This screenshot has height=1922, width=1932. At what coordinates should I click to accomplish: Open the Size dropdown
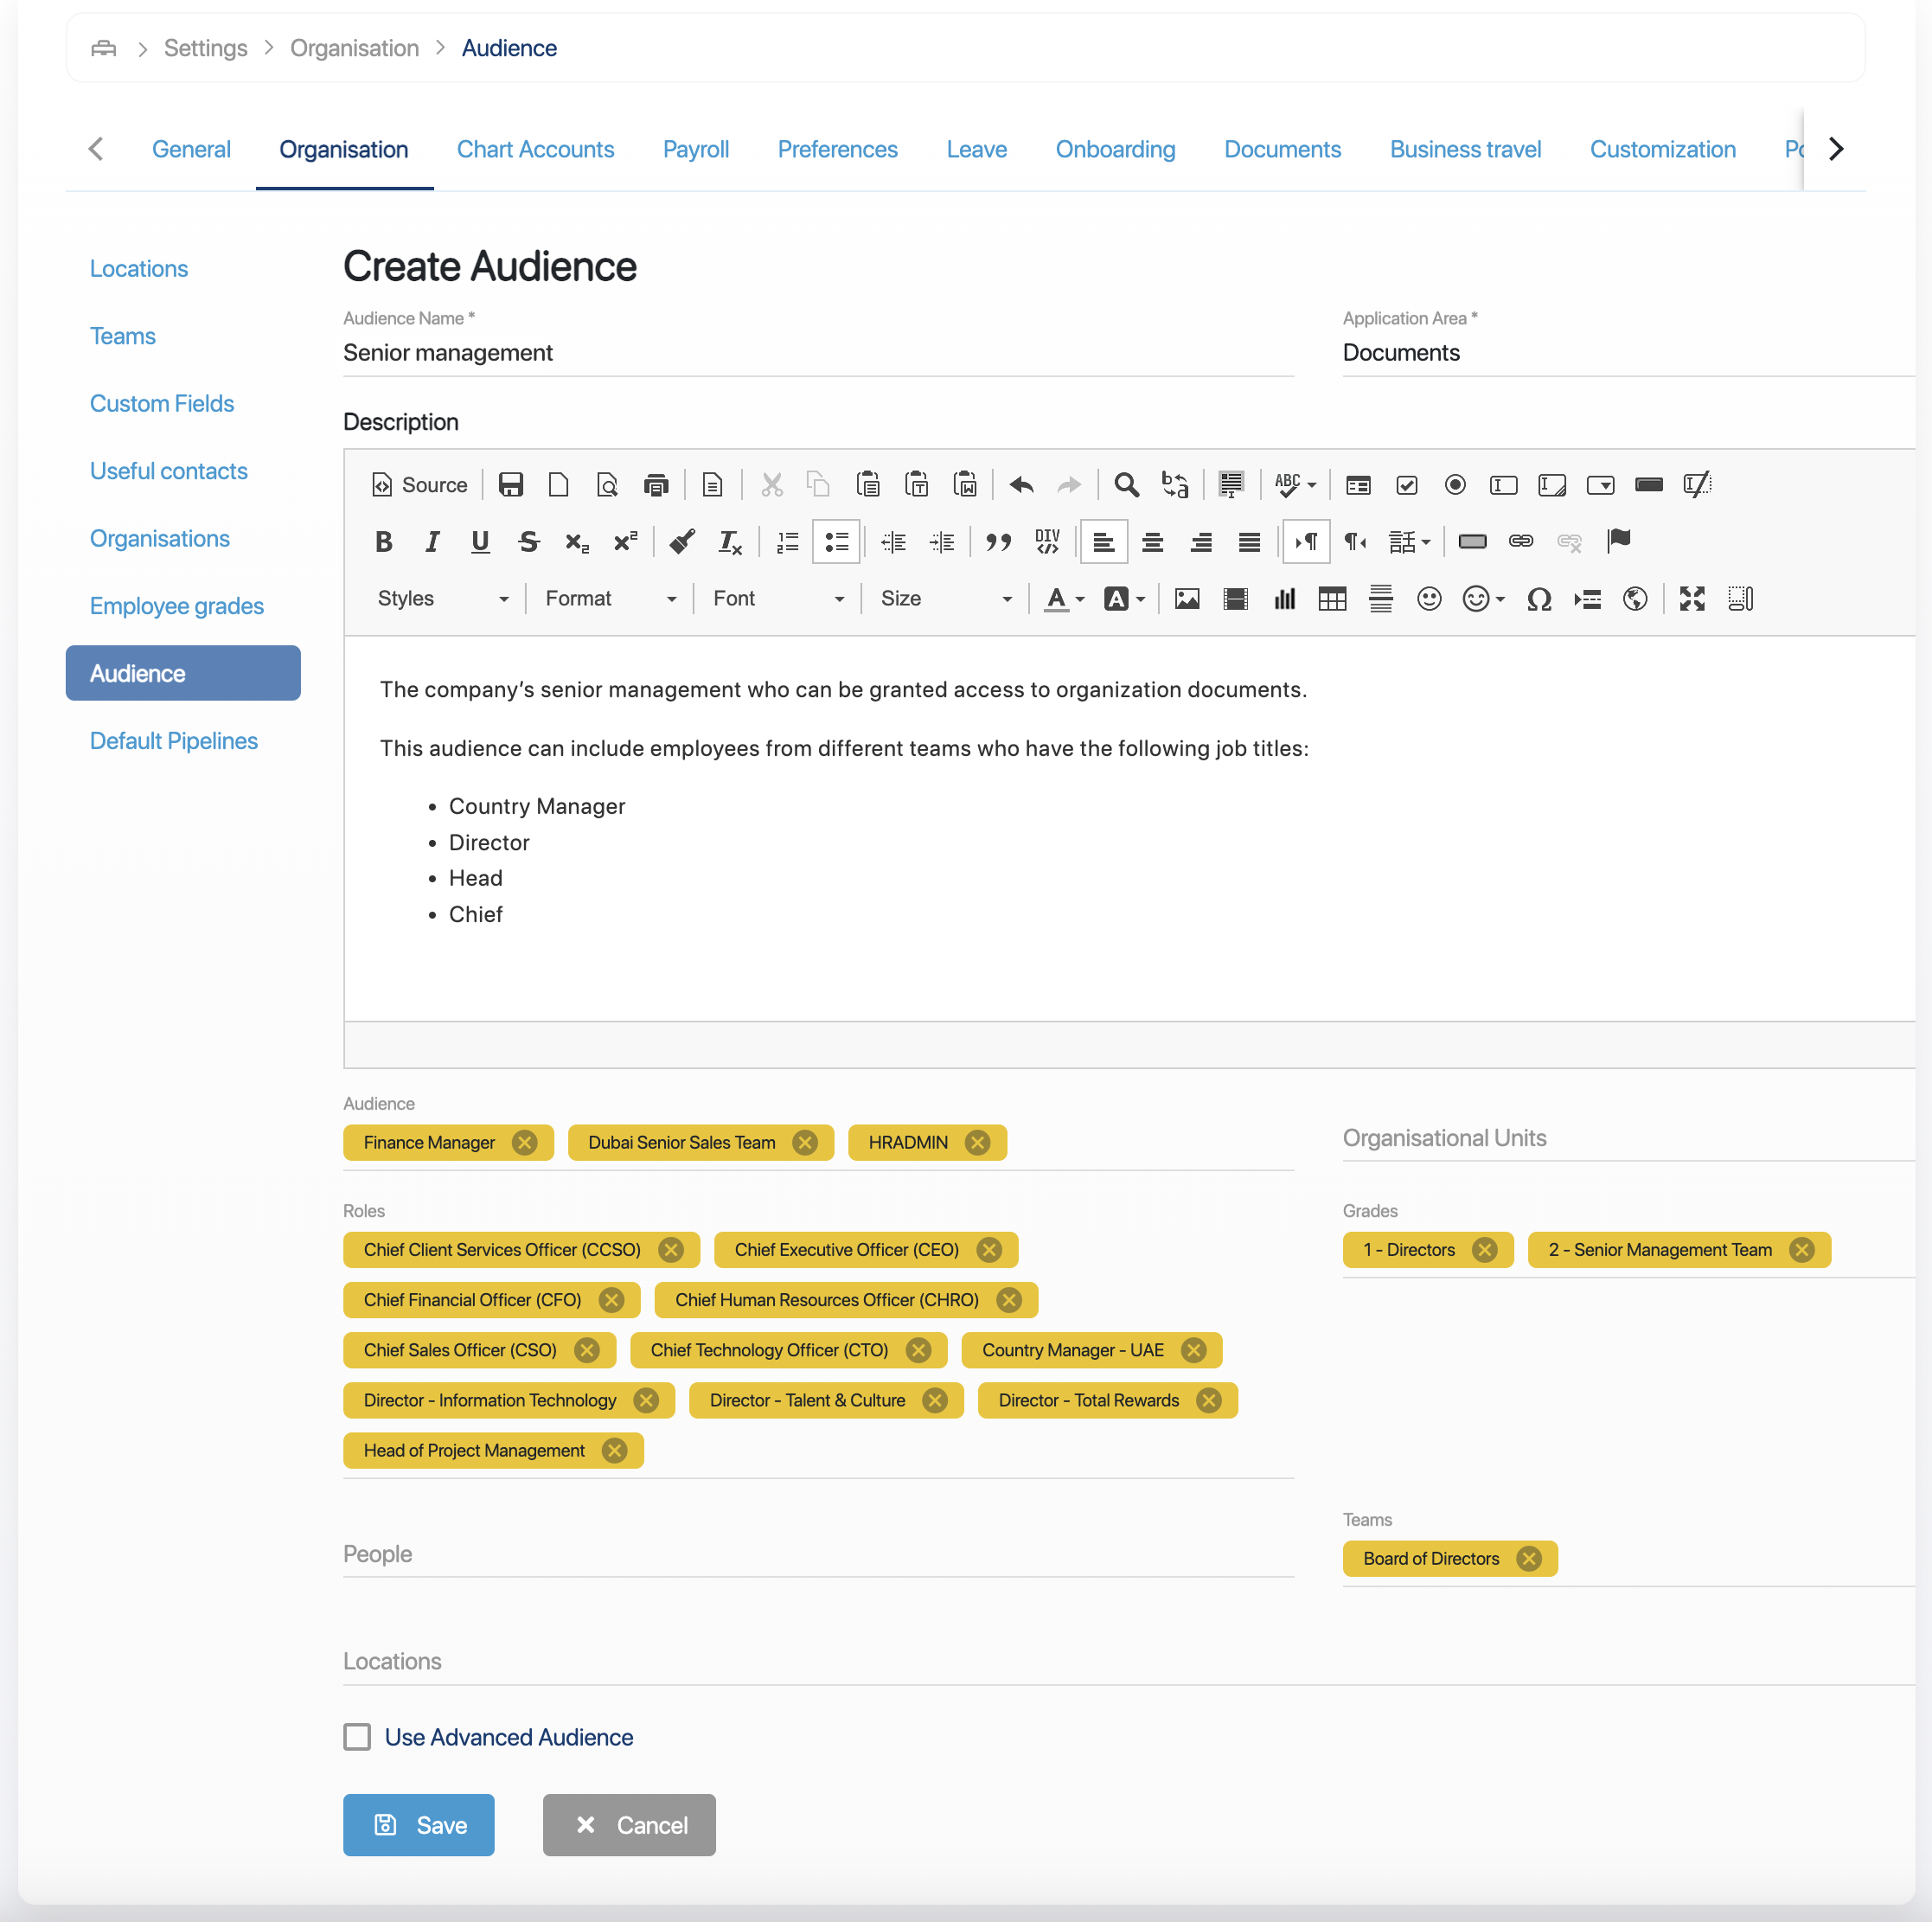point(946,599)
